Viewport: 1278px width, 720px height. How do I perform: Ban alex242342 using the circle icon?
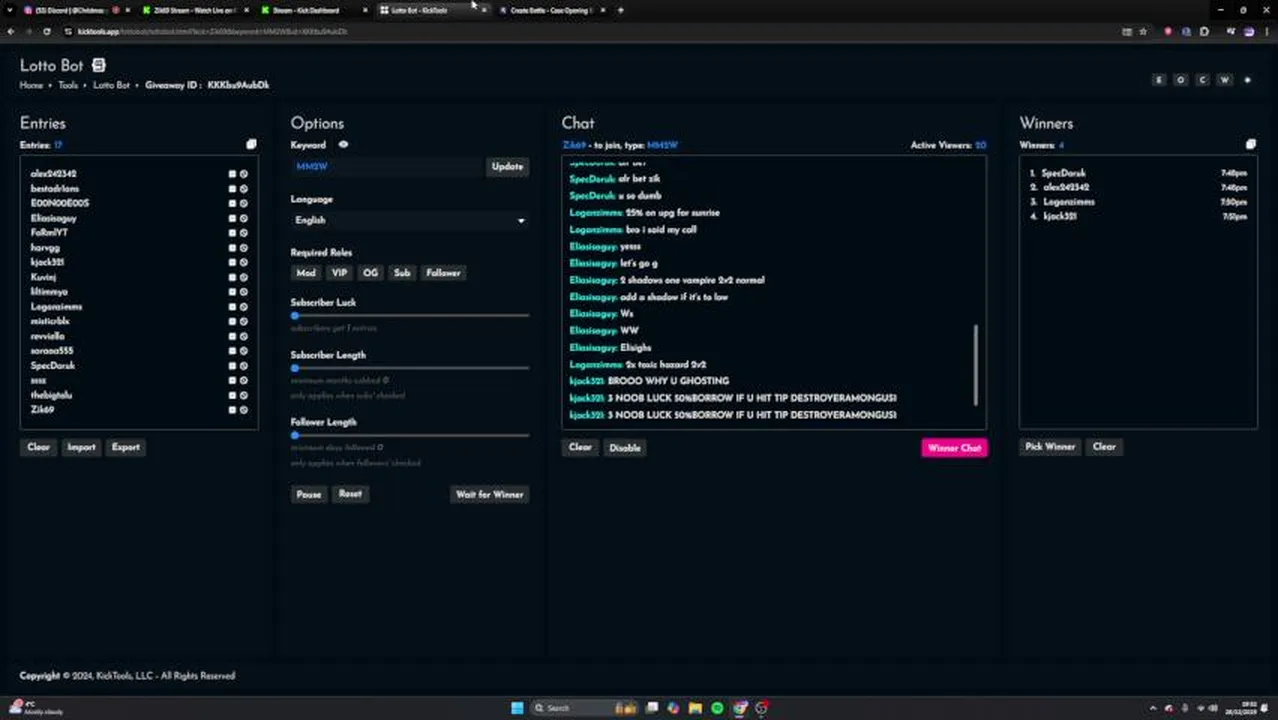243,174
